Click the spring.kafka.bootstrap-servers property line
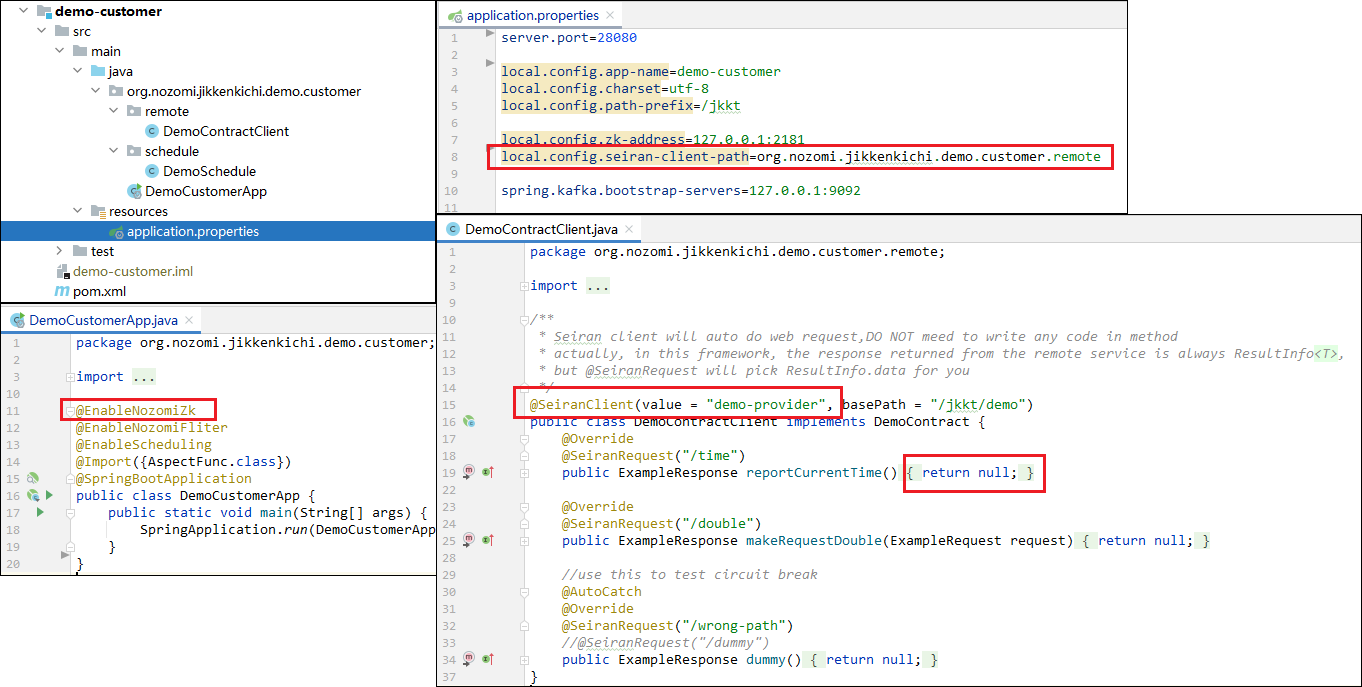 pyautogui.click(x=681, y=190)
